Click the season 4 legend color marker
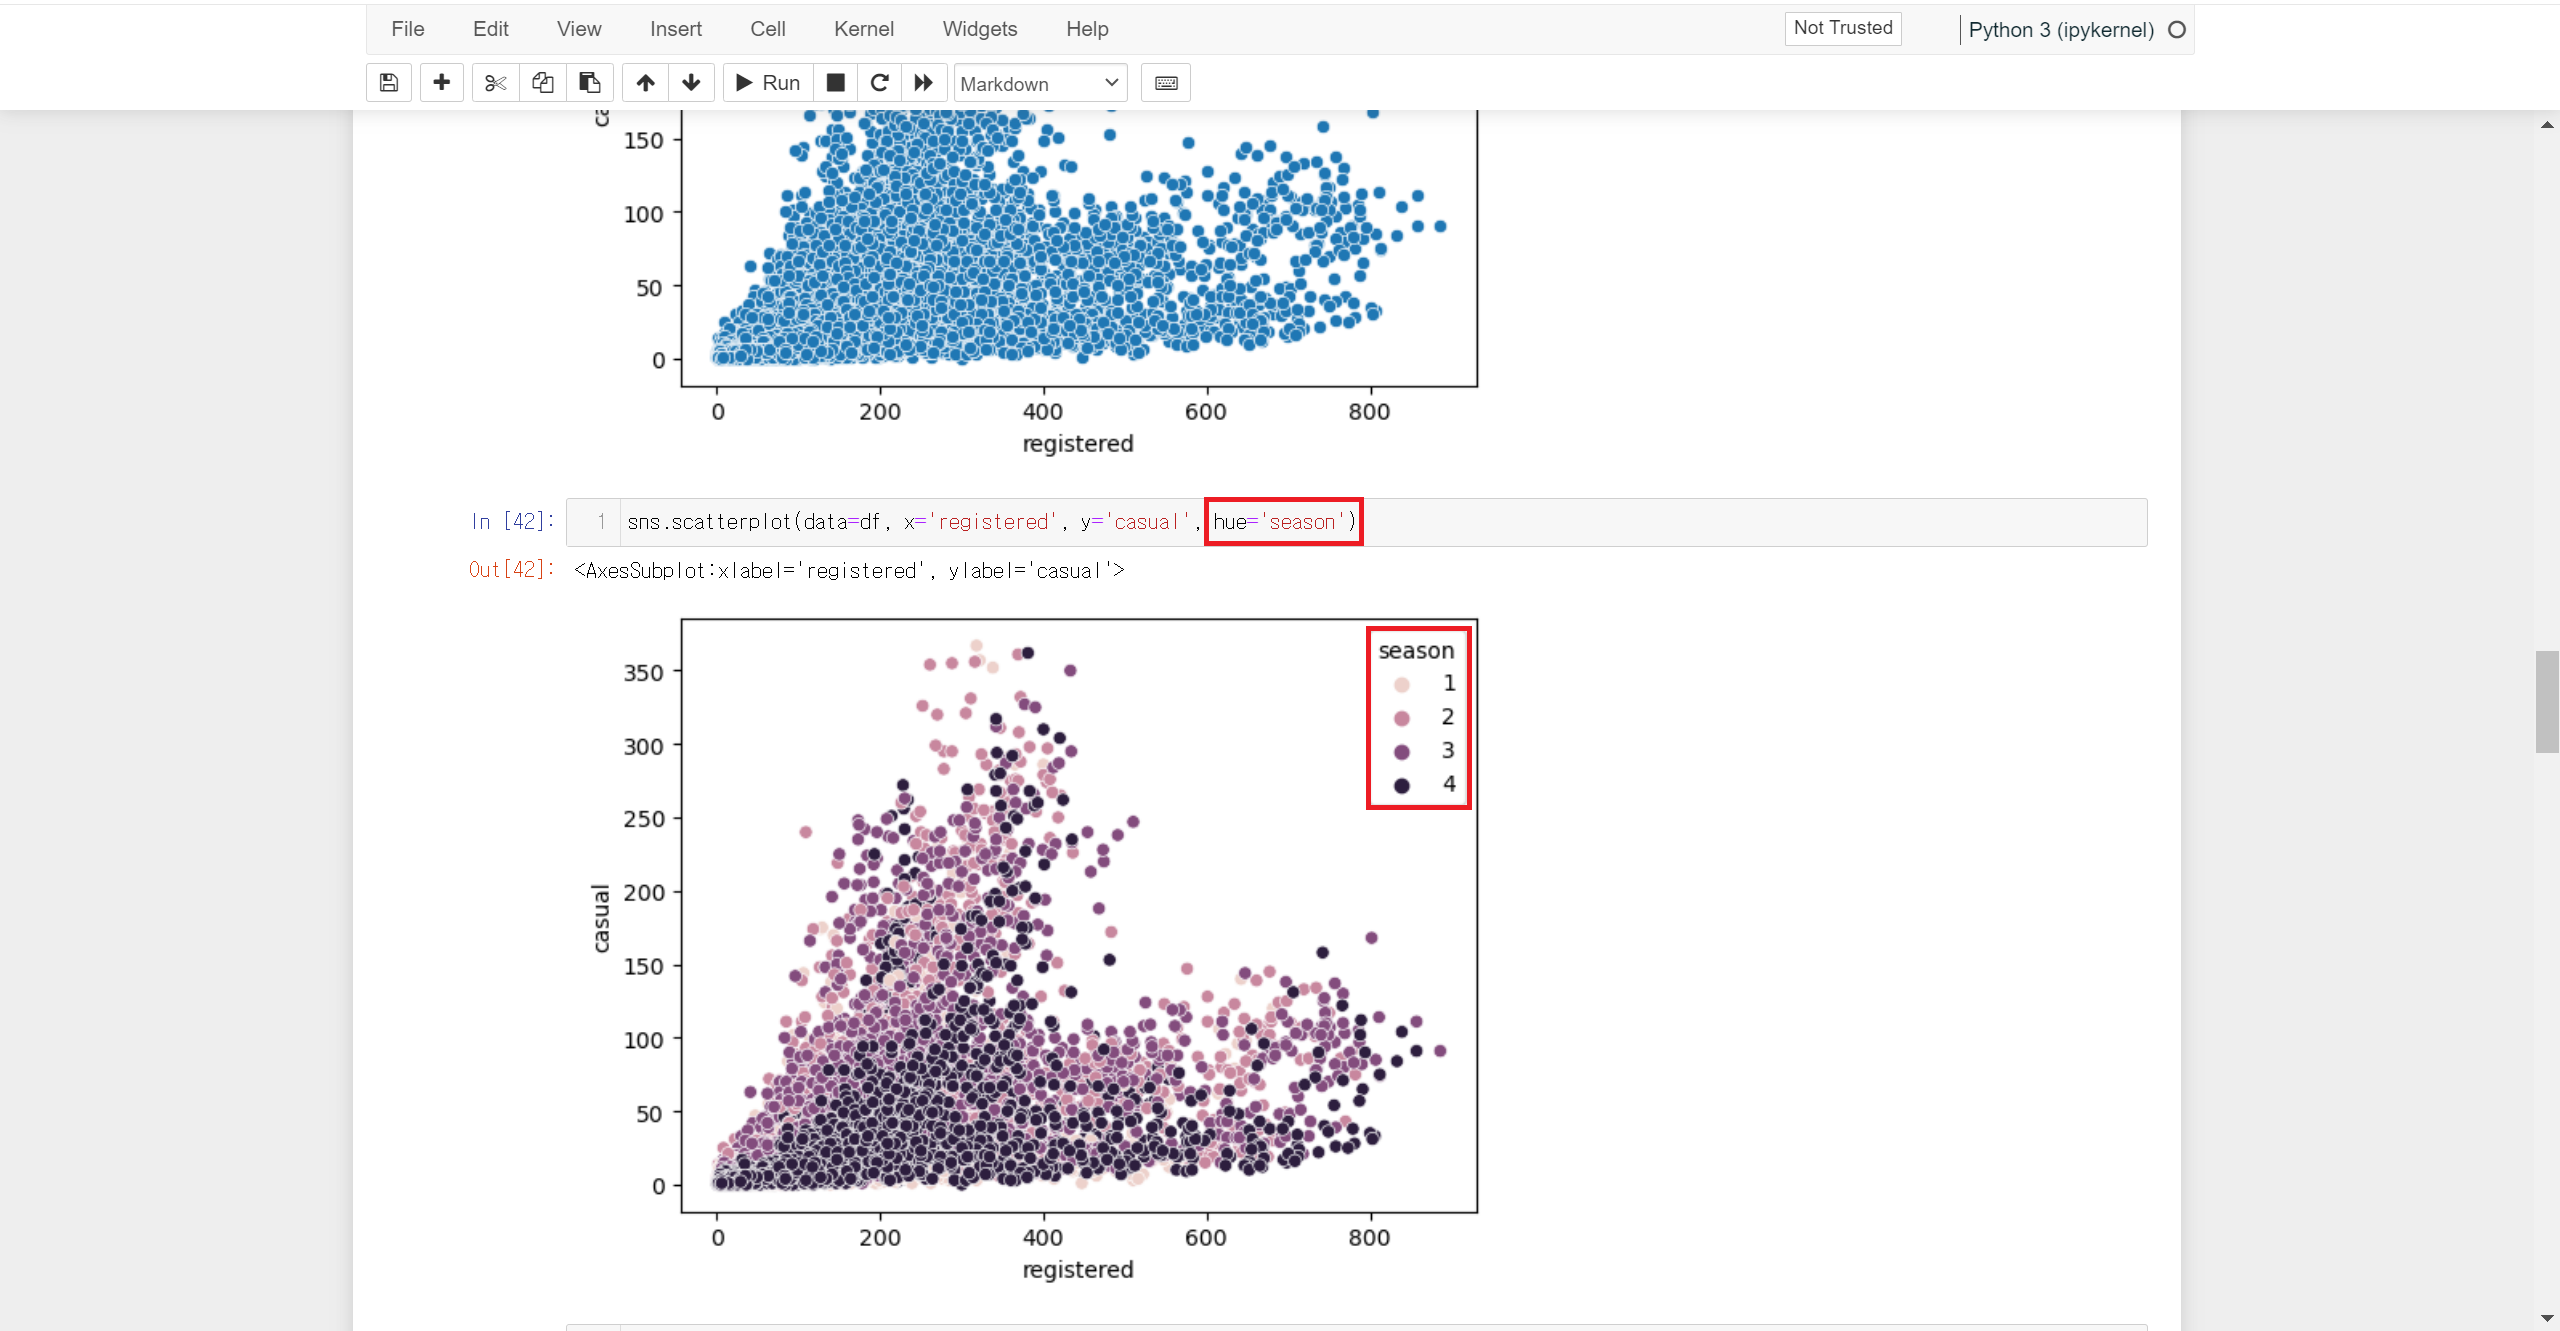The width and height of the screenshot is (2560, 1331). [x=1402, y=786]
